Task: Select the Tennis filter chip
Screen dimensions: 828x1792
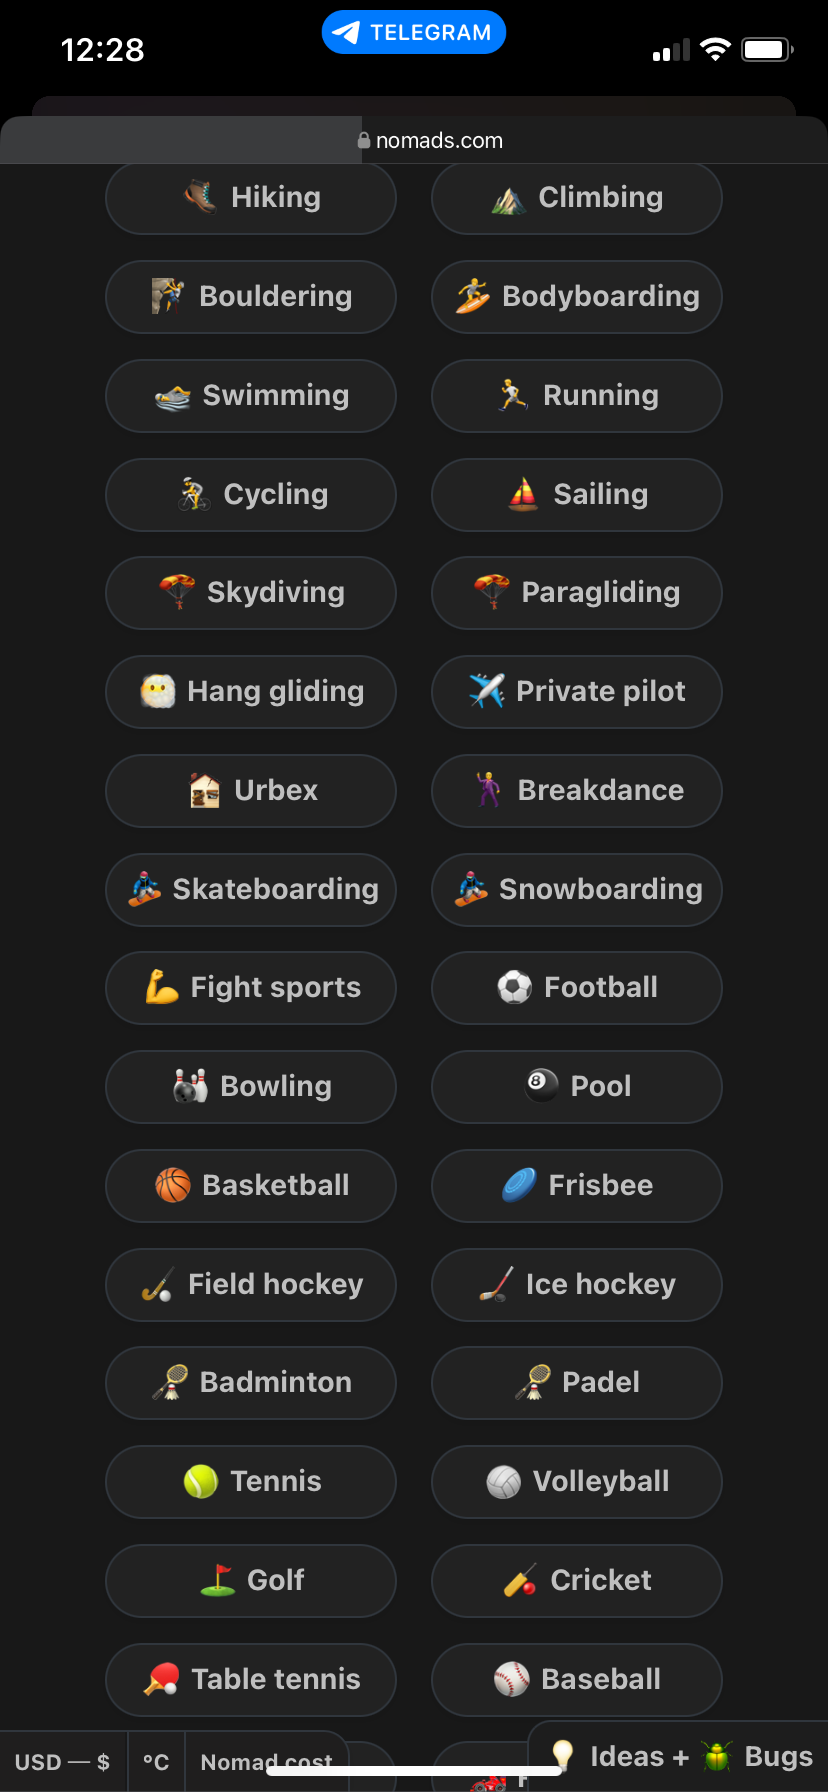Action: (x=251, y=1481)
